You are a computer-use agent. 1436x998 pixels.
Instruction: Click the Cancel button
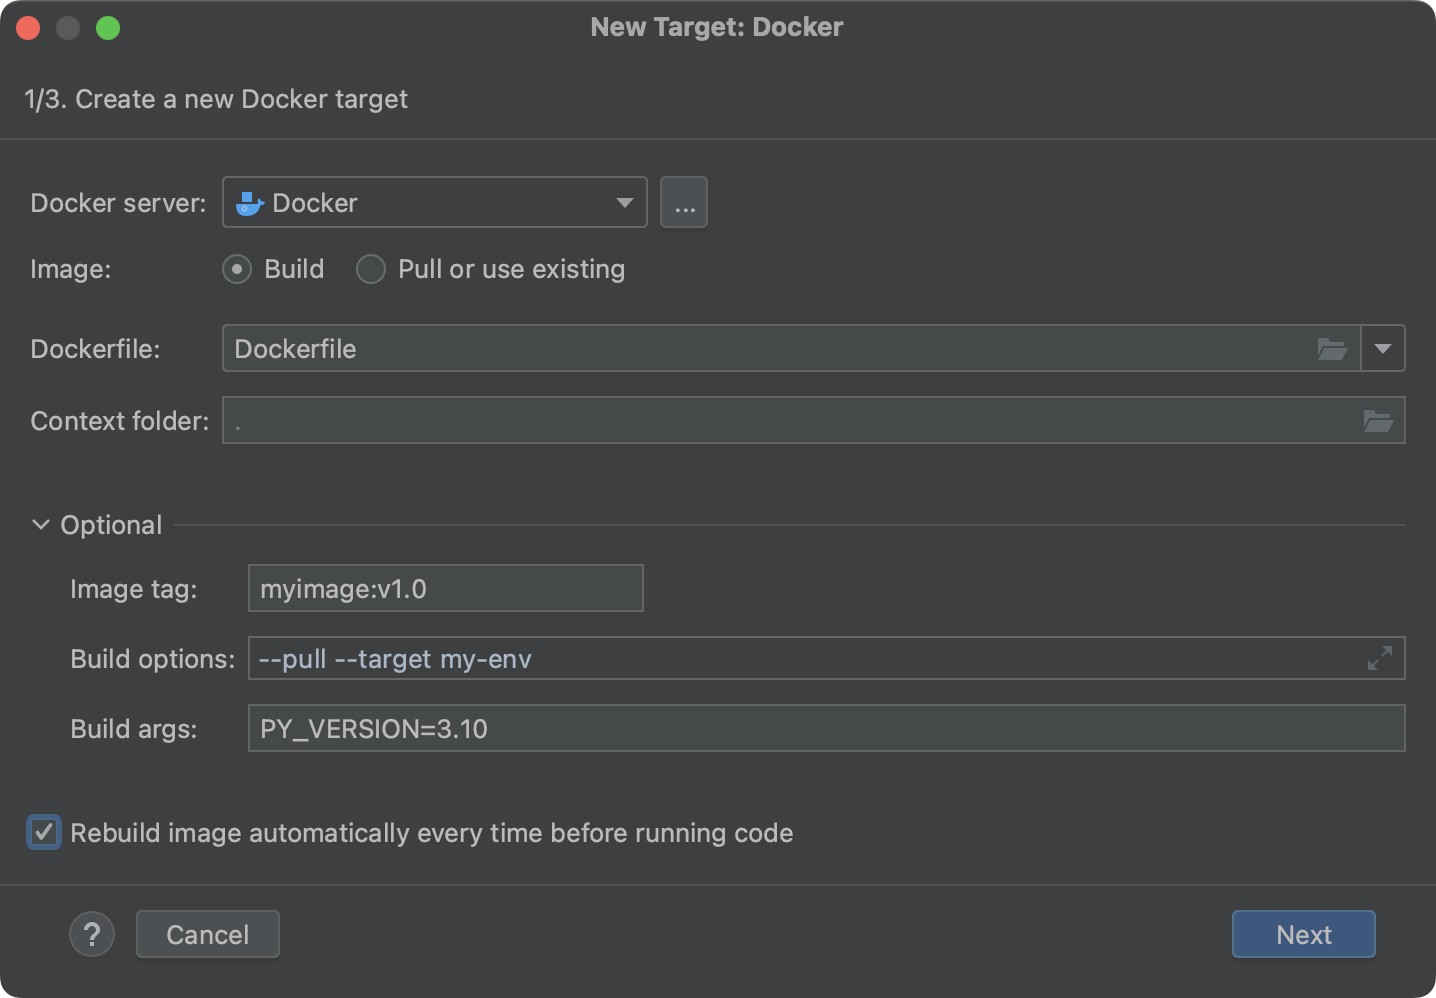[x=207, y=935]
